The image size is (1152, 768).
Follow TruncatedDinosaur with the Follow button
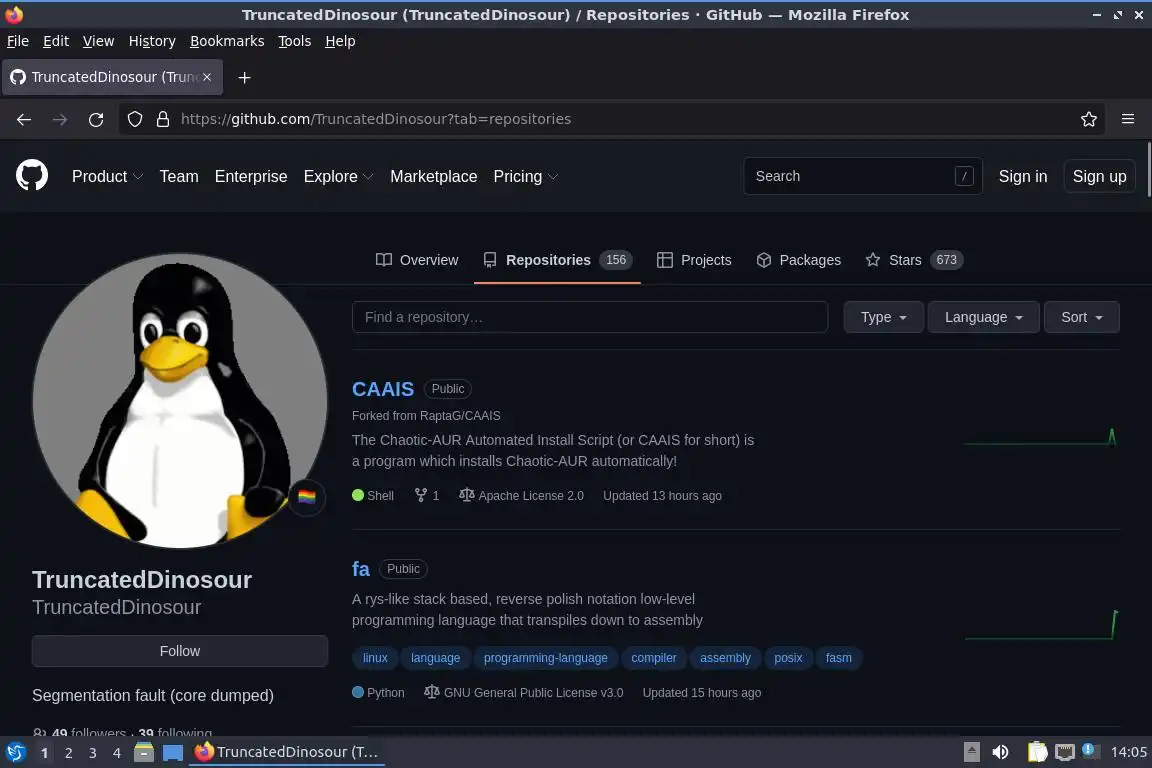point(179,651)
